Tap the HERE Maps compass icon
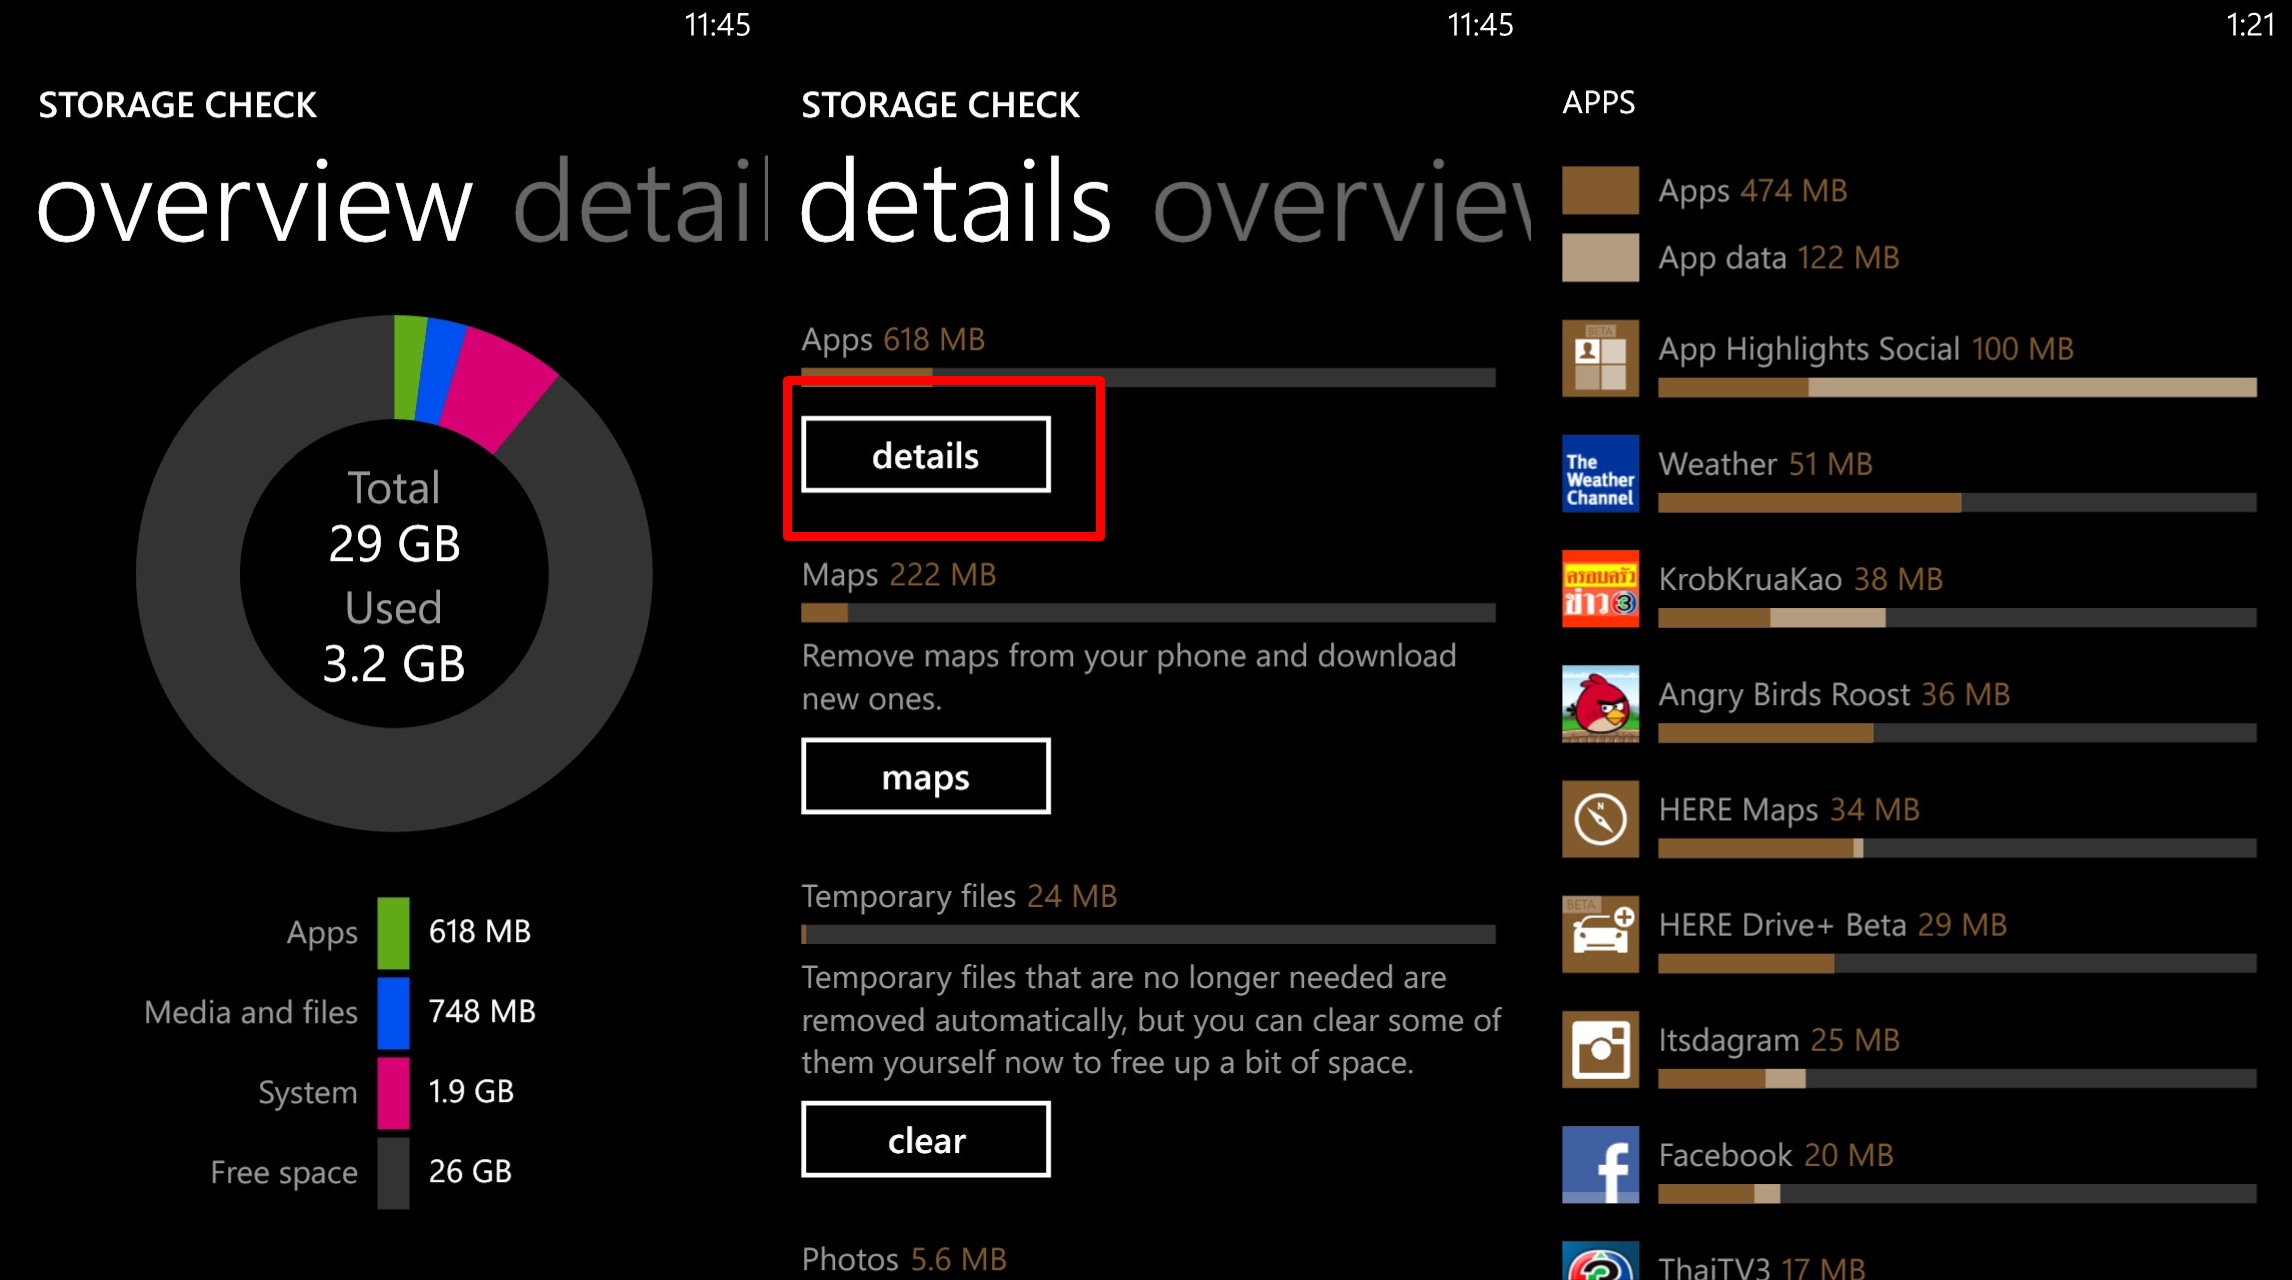Image resolution: width=2292 pixels, height=1280 pixels. point(1600,819)
